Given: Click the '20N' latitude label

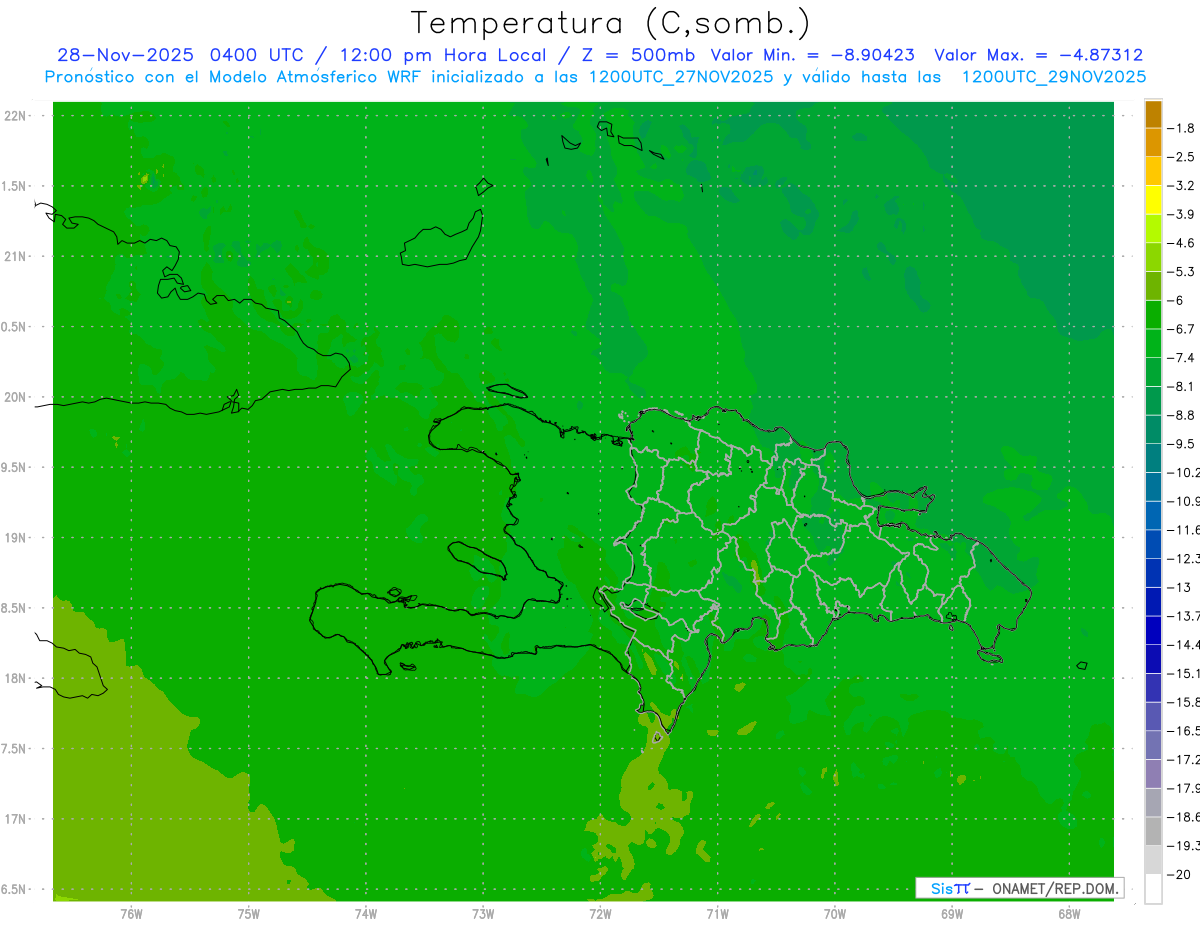Looking at the screenshot, I should tap(17, 397).
